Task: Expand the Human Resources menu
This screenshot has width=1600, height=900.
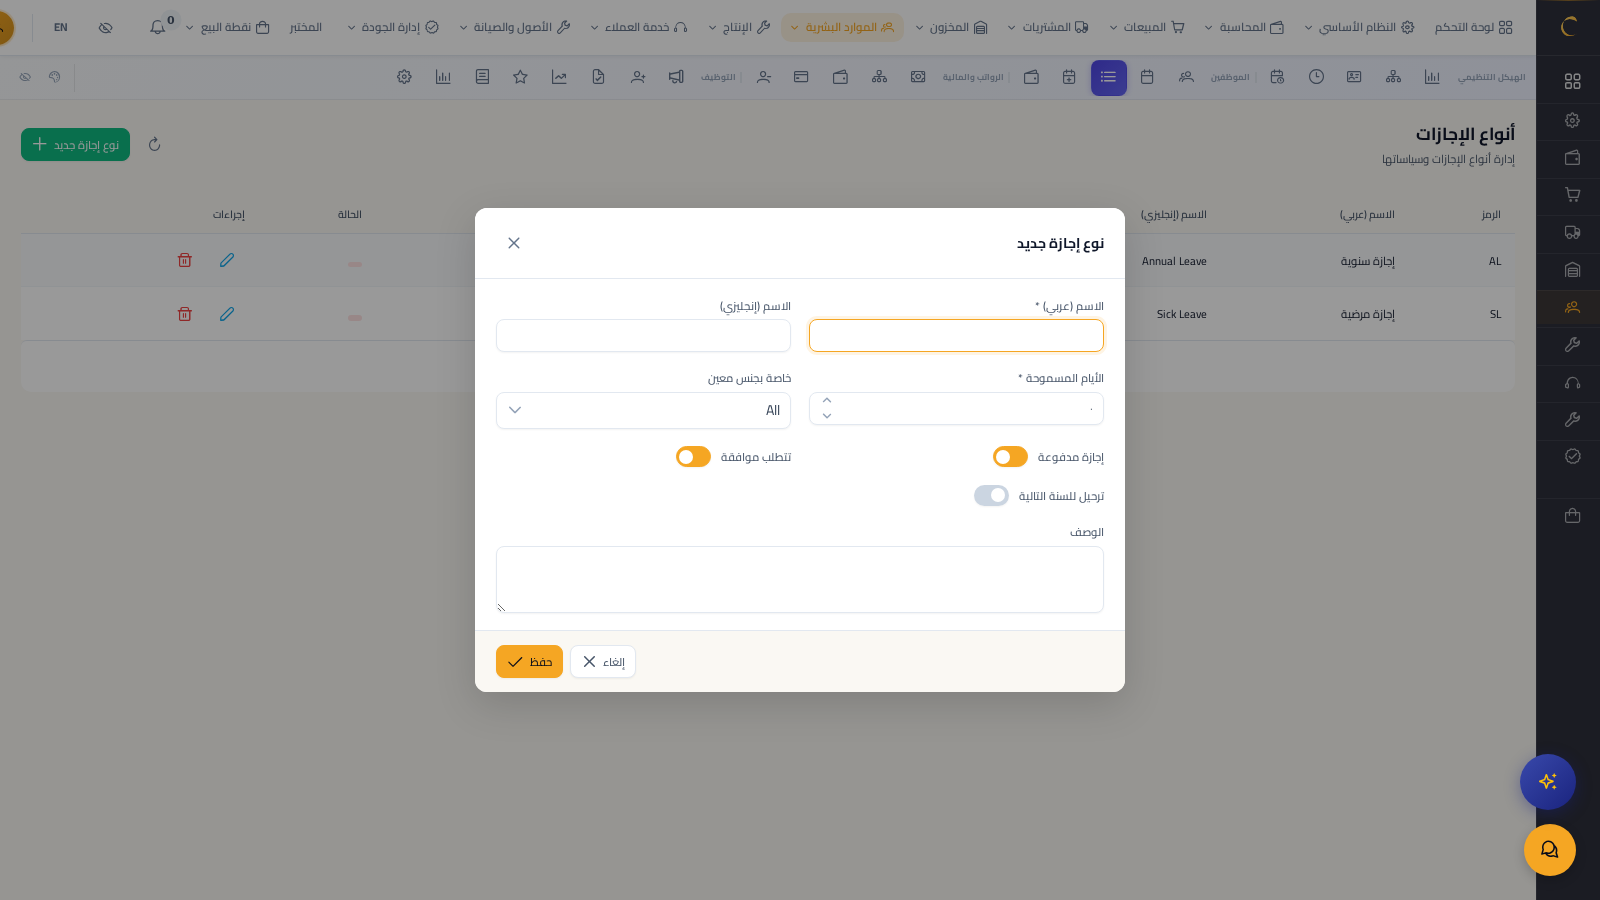Action: pos(841,27)
